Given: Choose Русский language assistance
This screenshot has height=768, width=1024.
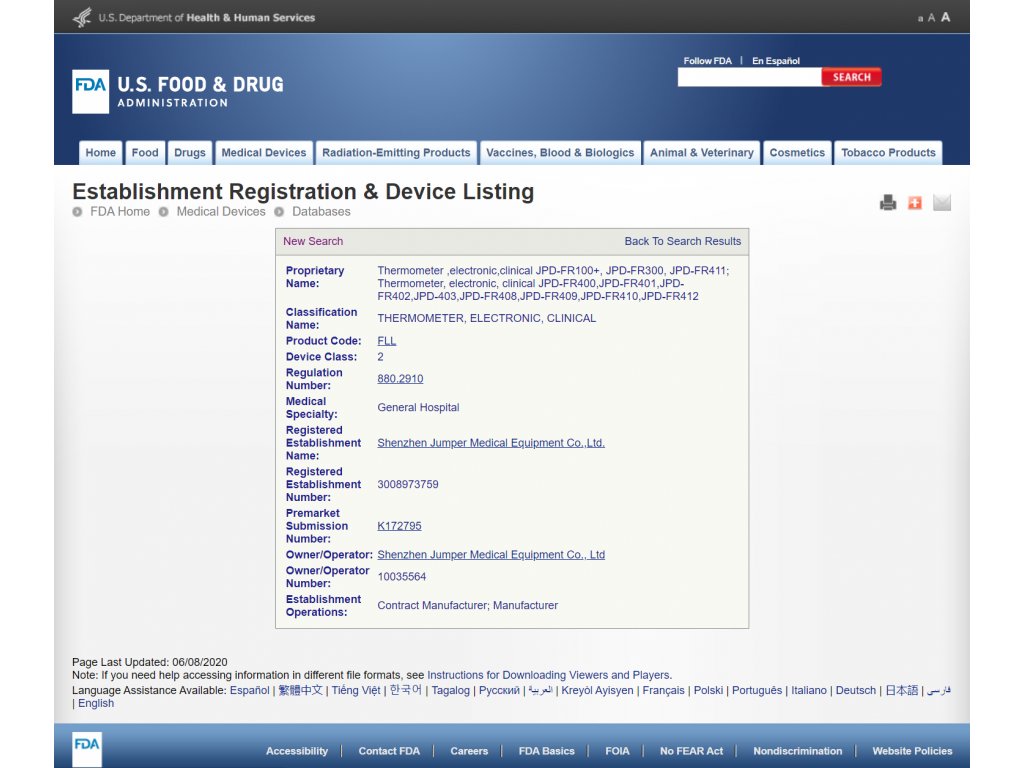Looking at the screenshot, I should tap(500, 690).
